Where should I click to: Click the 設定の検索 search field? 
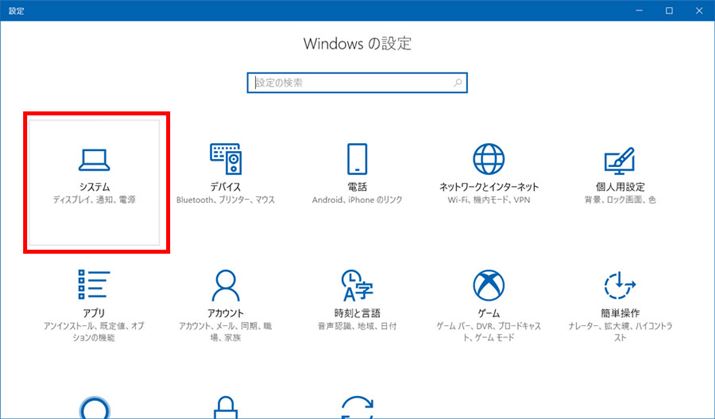[x=357, y=83]
